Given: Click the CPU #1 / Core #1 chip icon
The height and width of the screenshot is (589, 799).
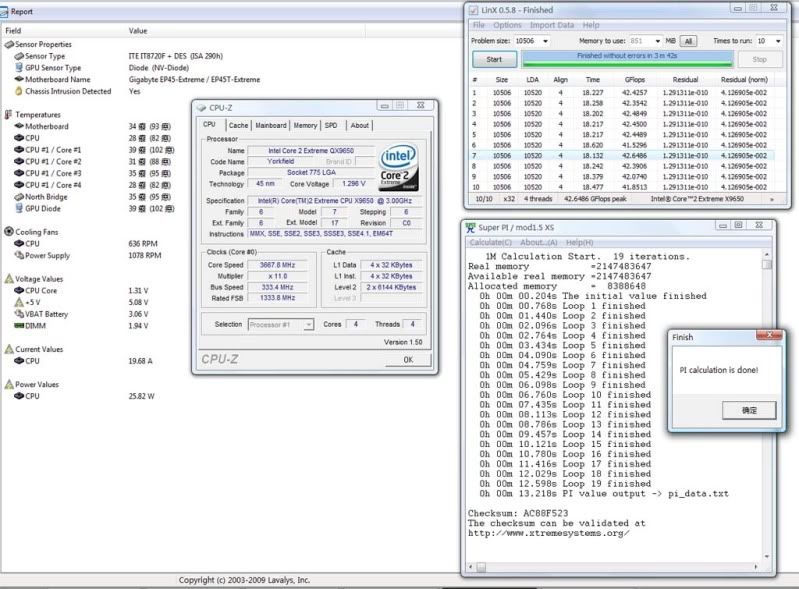Looking at the screenshot, I should click(x=19, y=150).
